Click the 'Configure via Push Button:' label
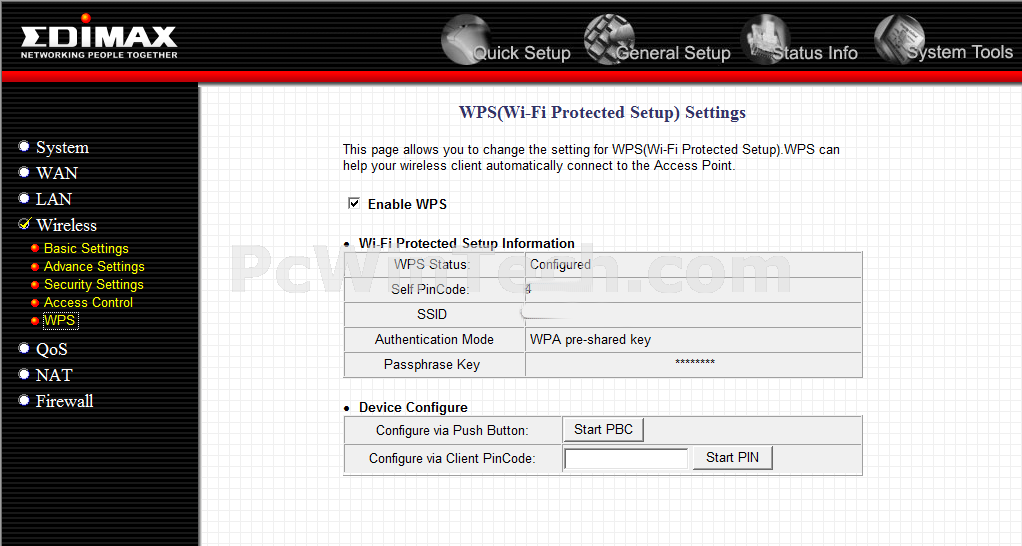Image resolution: width=1022 pixels, height=546 pixels. pos(452,431)
